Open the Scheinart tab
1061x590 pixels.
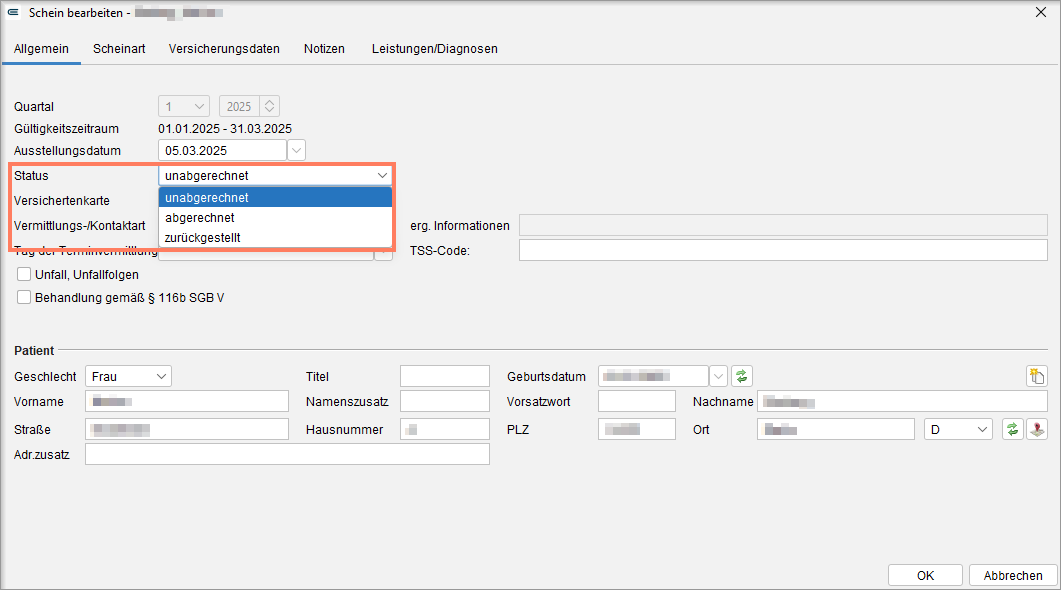119,49
